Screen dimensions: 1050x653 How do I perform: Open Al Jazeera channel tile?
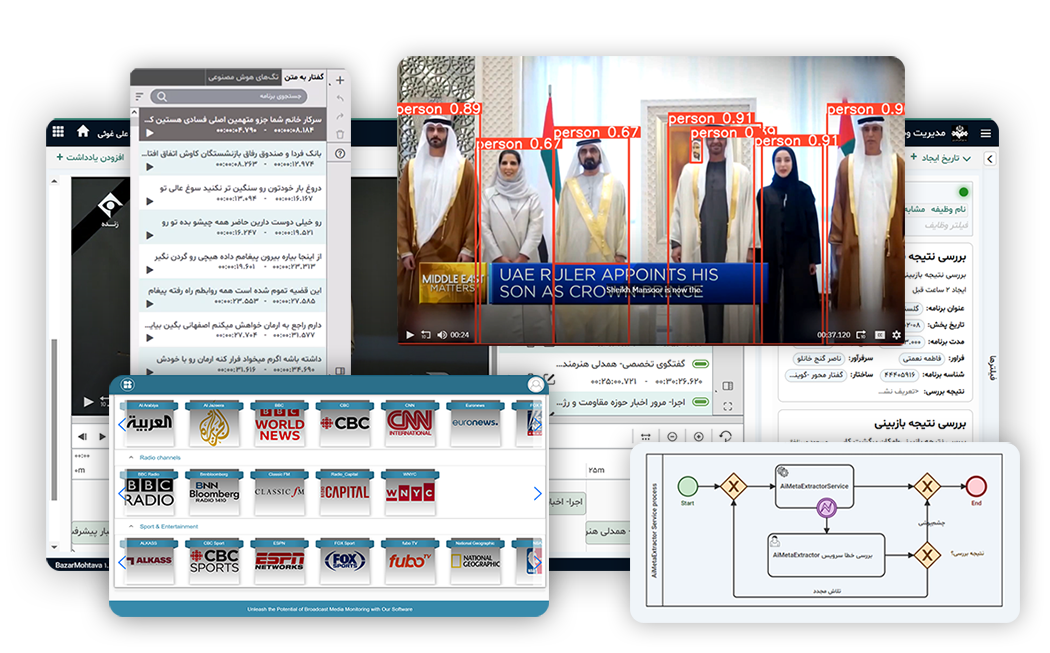pos(214,424)
